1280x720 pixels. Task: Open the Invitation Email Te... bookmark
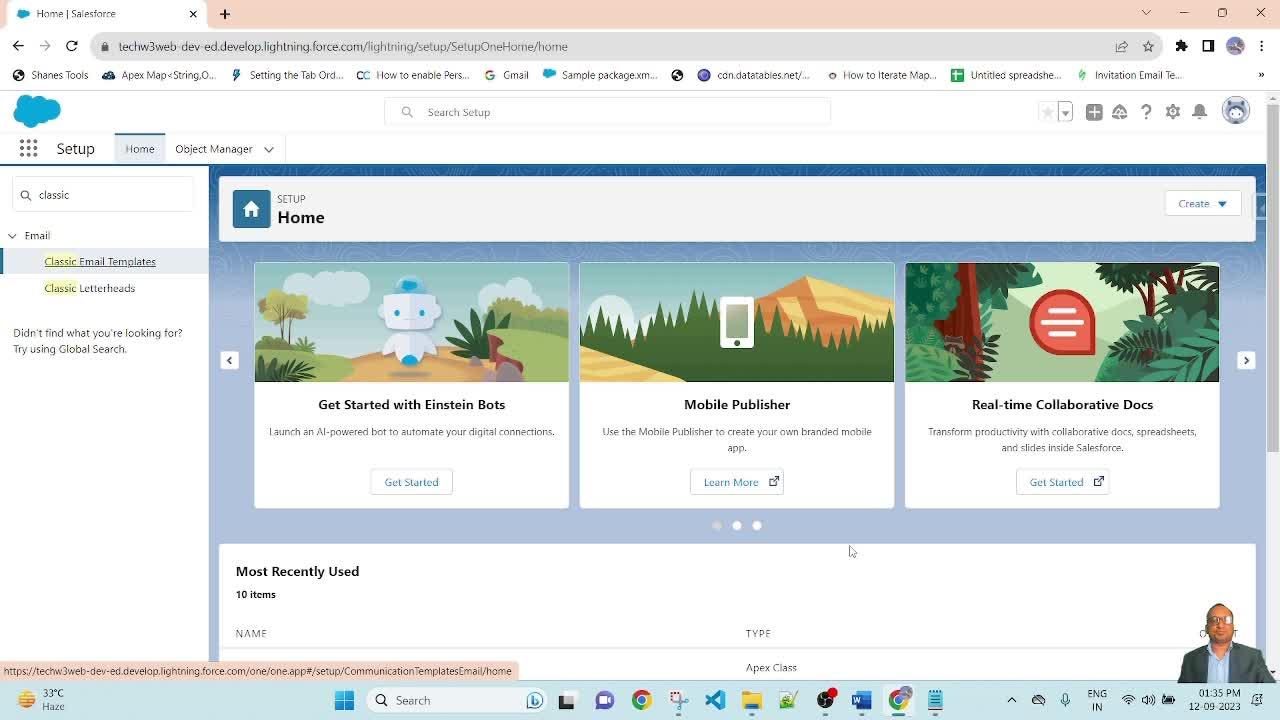1129,75
